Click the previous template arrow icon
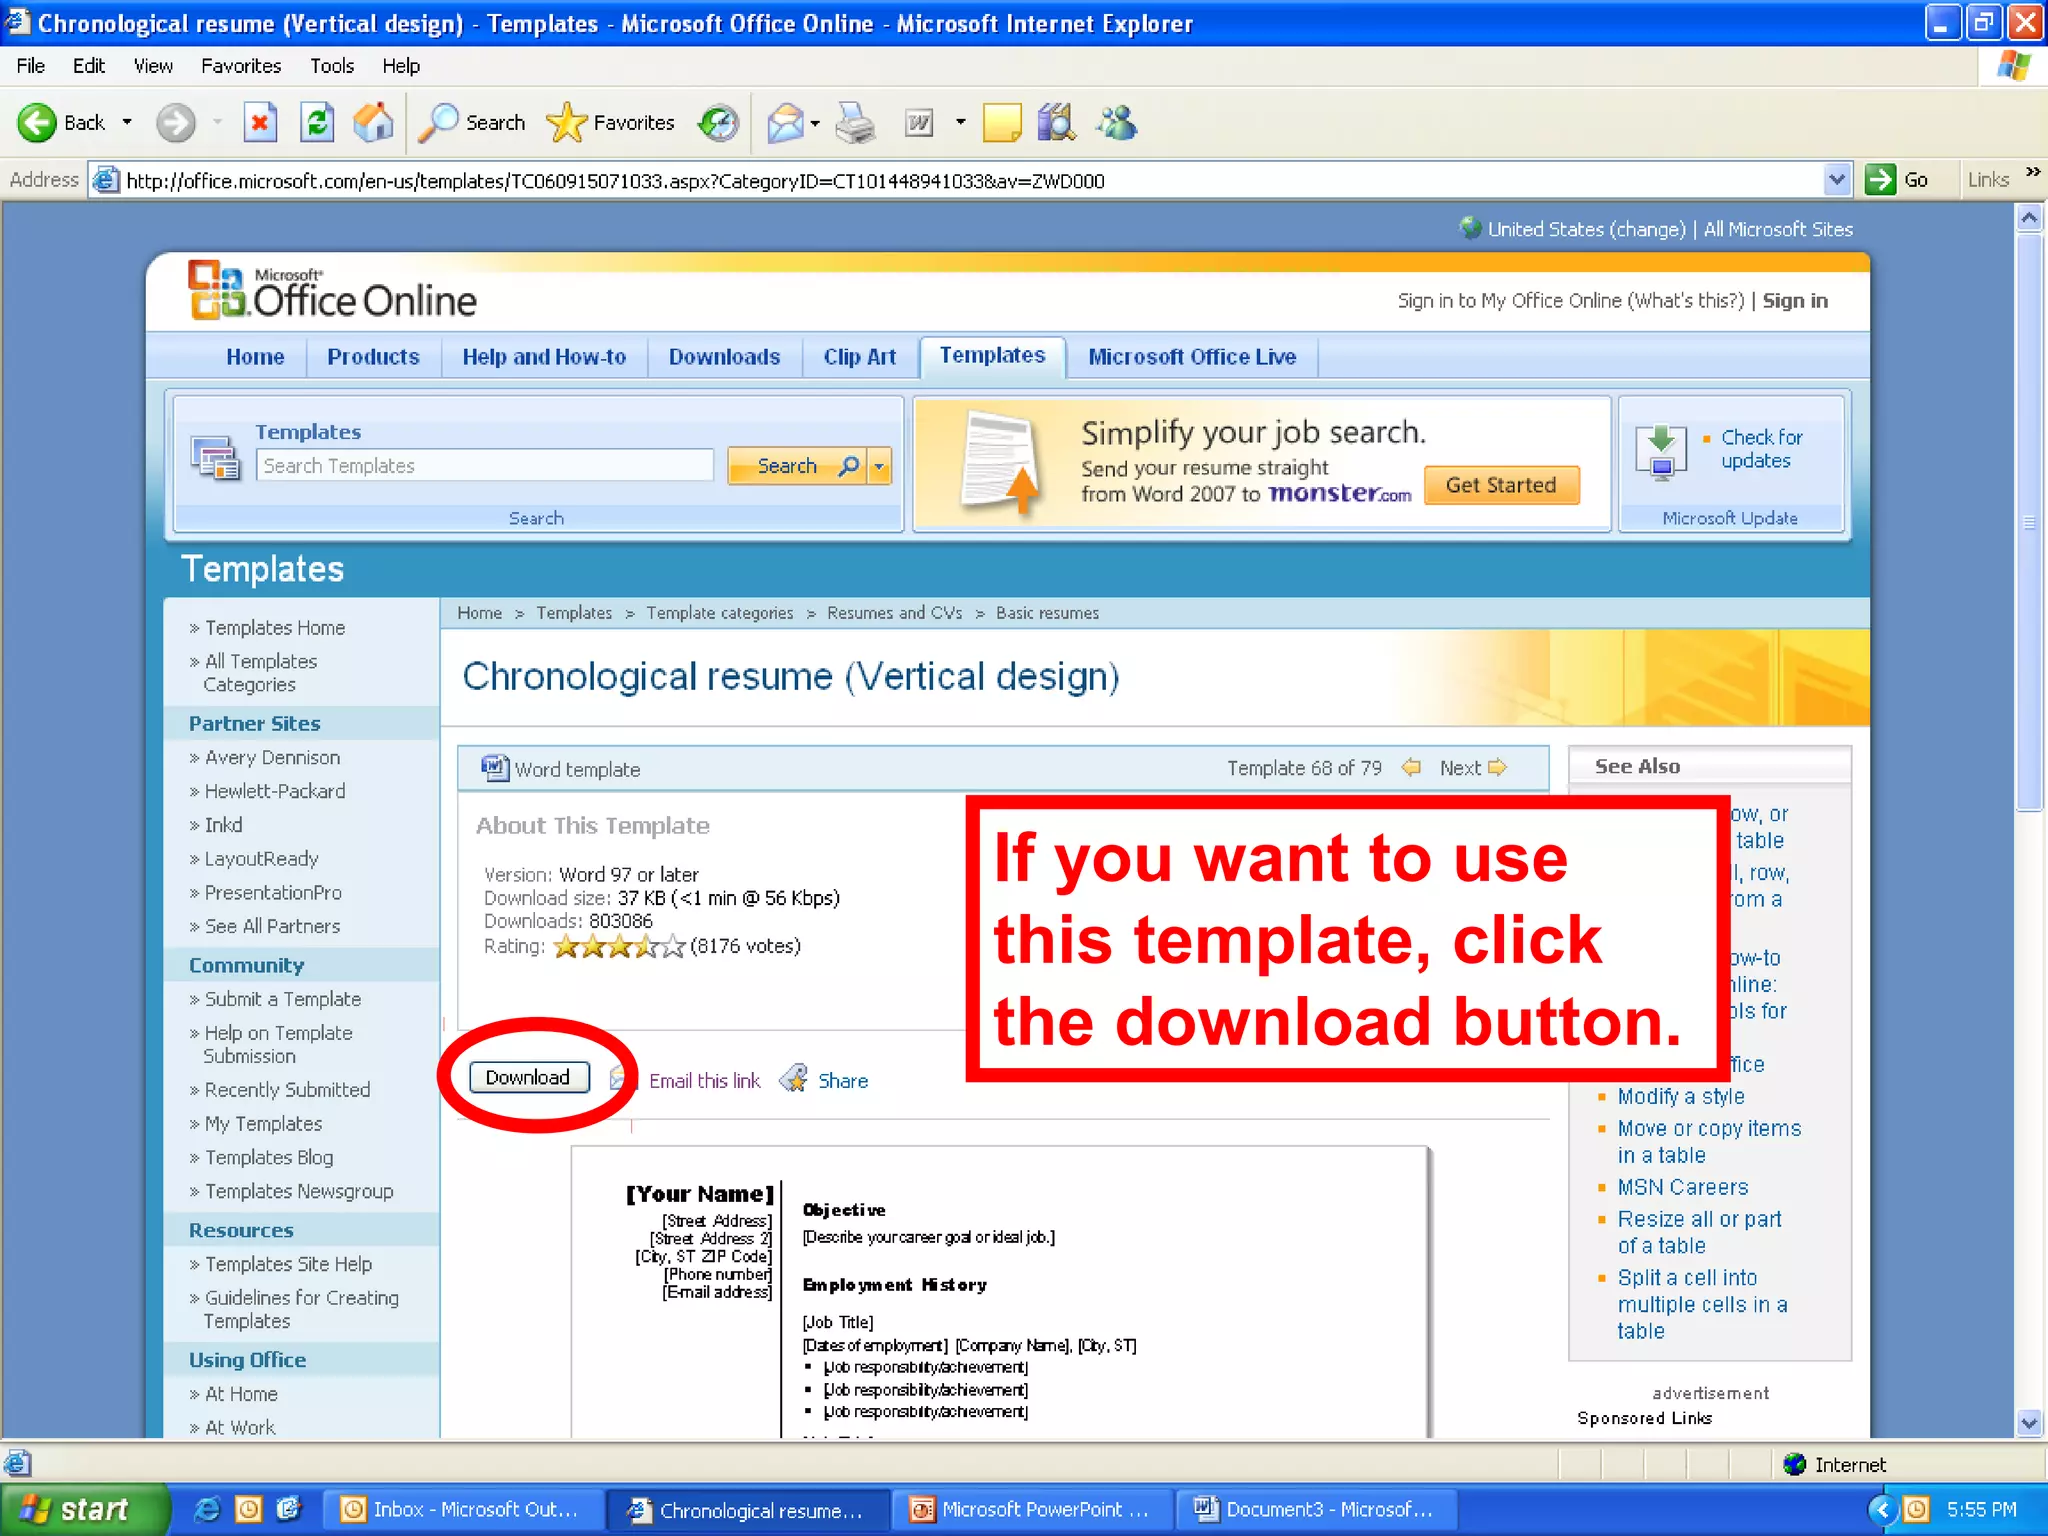 [1411, 768]
